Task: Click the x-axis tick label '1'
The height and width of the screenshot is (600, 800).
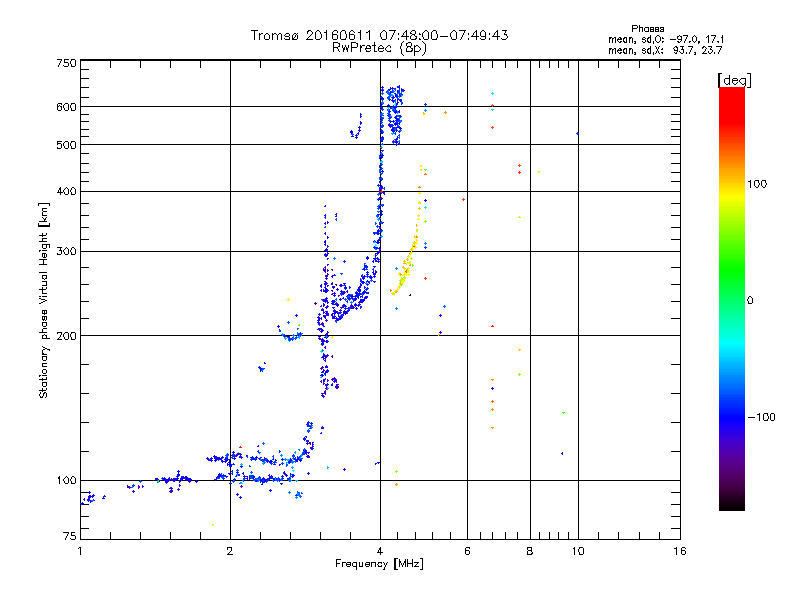Action: [80, 551]
